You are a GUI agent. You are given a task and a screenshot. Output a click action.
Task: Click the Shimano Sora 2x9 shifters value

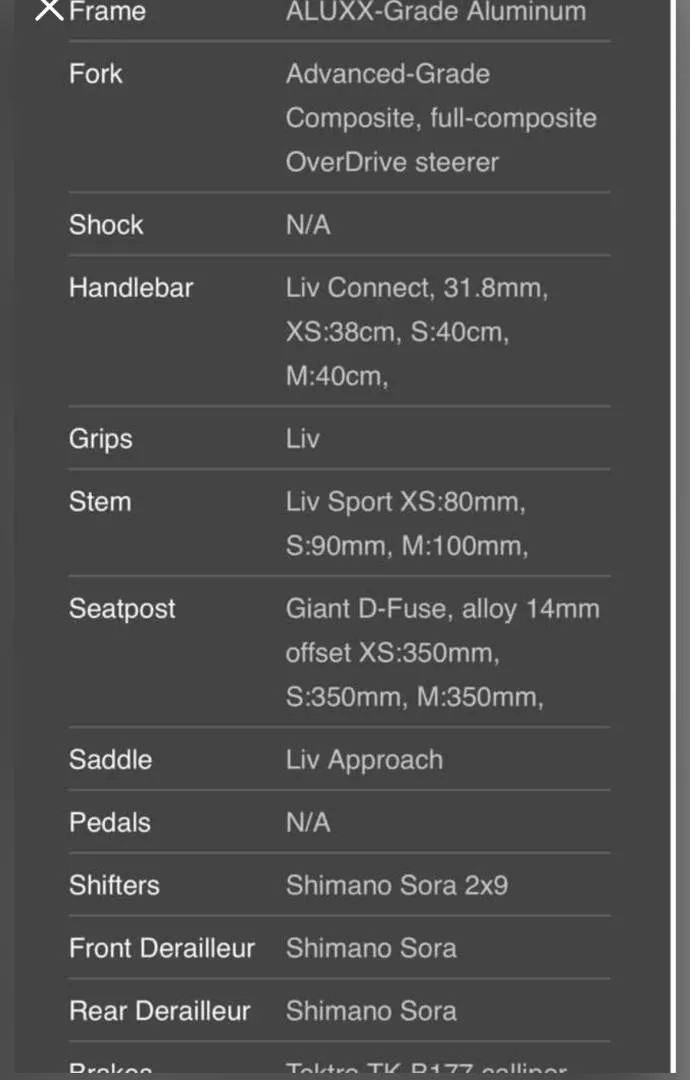point(396,886)
